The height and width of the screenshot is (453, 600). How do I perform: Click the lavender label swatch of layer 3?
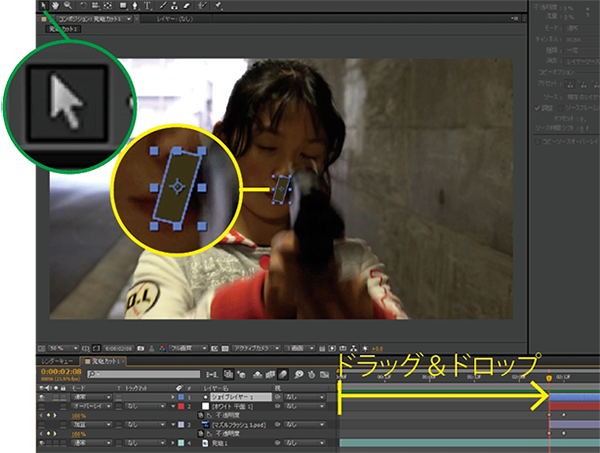[x=181, y=425]
